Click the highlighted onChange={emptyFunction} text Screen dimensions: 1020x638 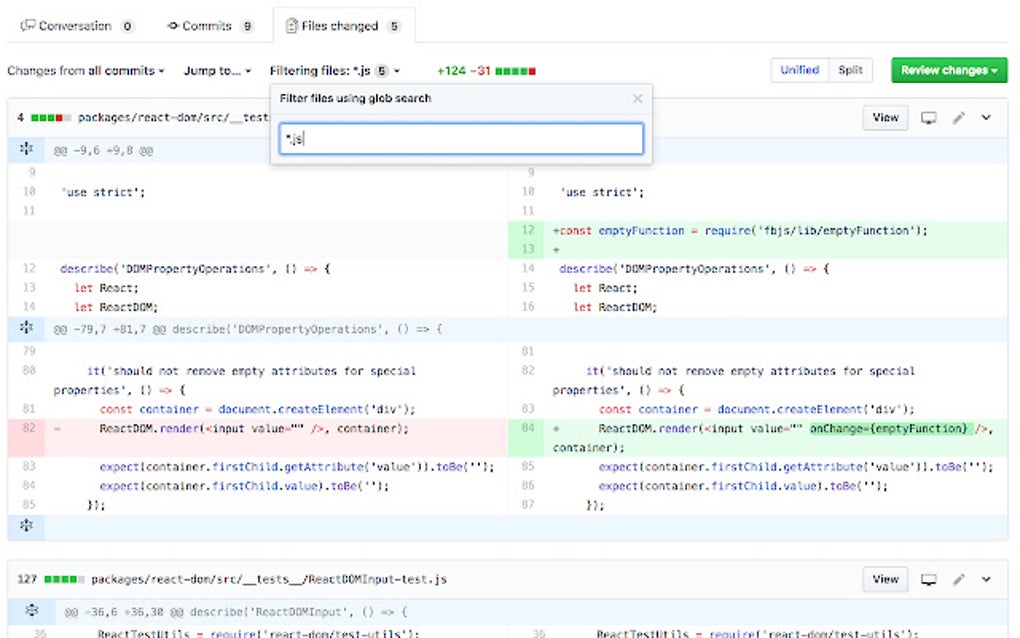coord(889,429)
